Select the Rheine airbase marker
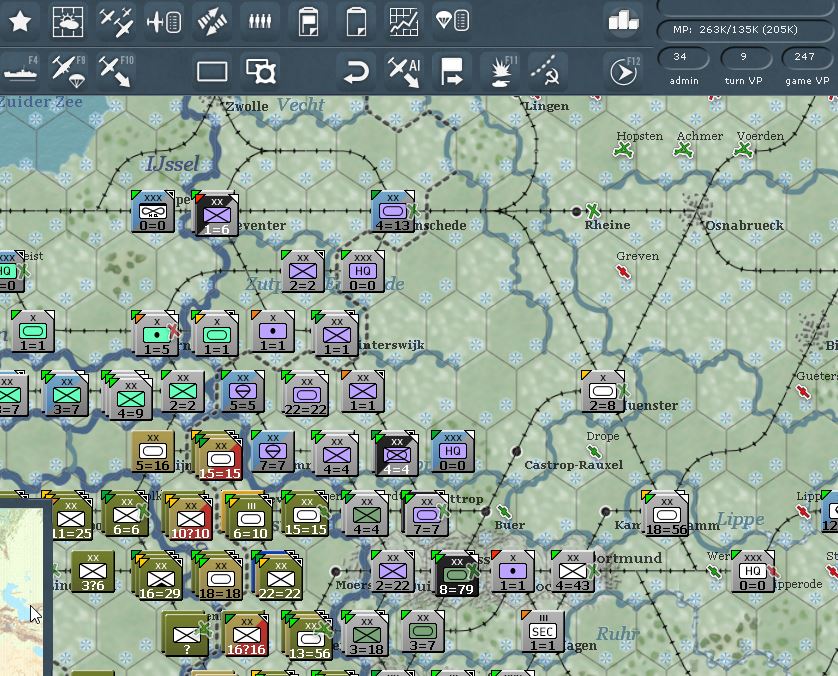Viewport: 838px width, 676px height. point(592,210)
